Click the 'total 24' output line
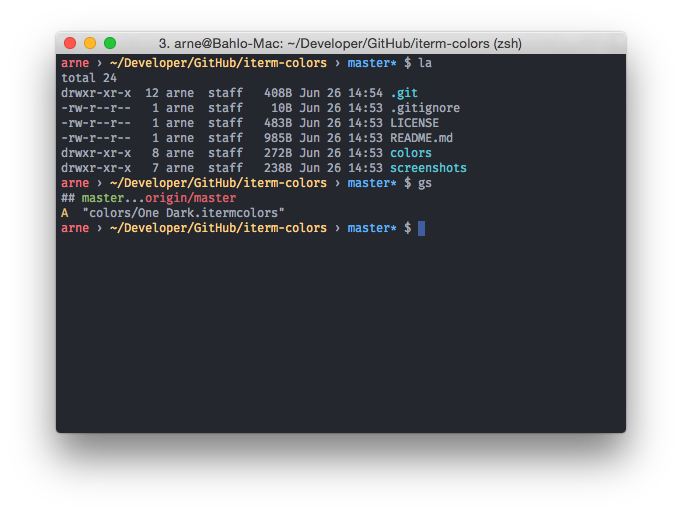The image size is (682, 513). [x=89, y=78]
